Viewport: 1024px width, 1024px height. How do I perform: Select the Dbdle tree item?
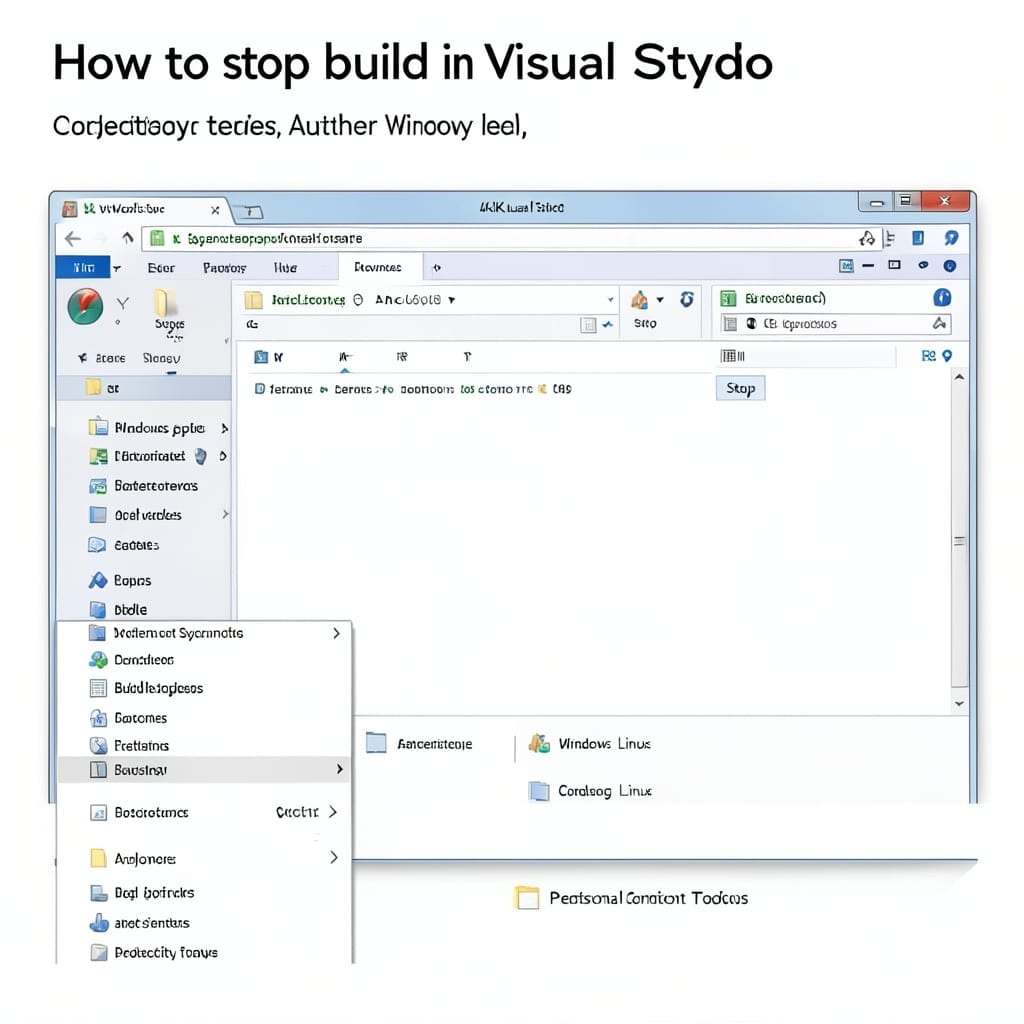[130, 609]
